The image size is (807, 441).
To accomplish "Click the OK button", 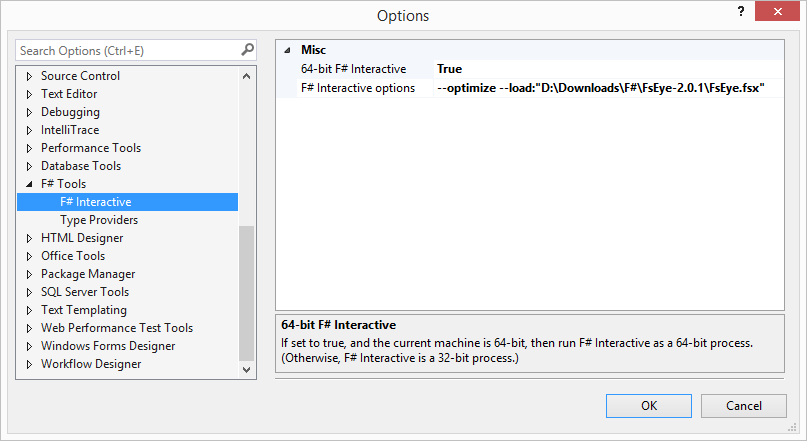I will tap(648, 405).
